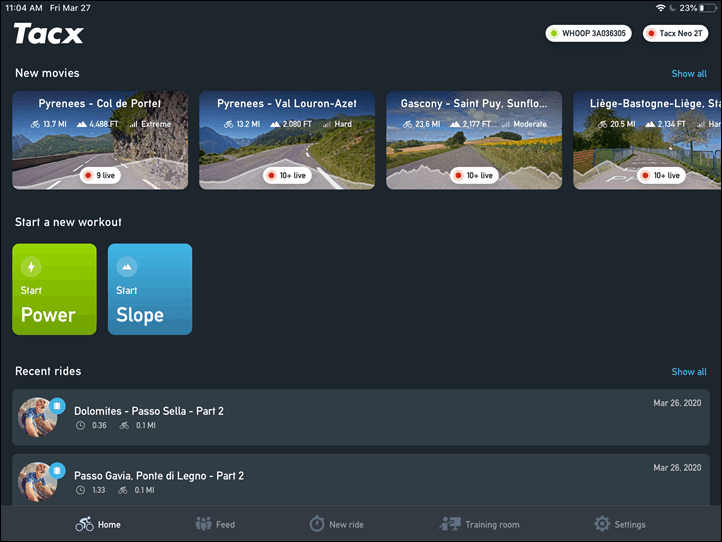Viewport: 722px width, 542px height.
Task: Tap 10+ live badge on Liège-Bastogne-Liège
Action: pos(661,175)
